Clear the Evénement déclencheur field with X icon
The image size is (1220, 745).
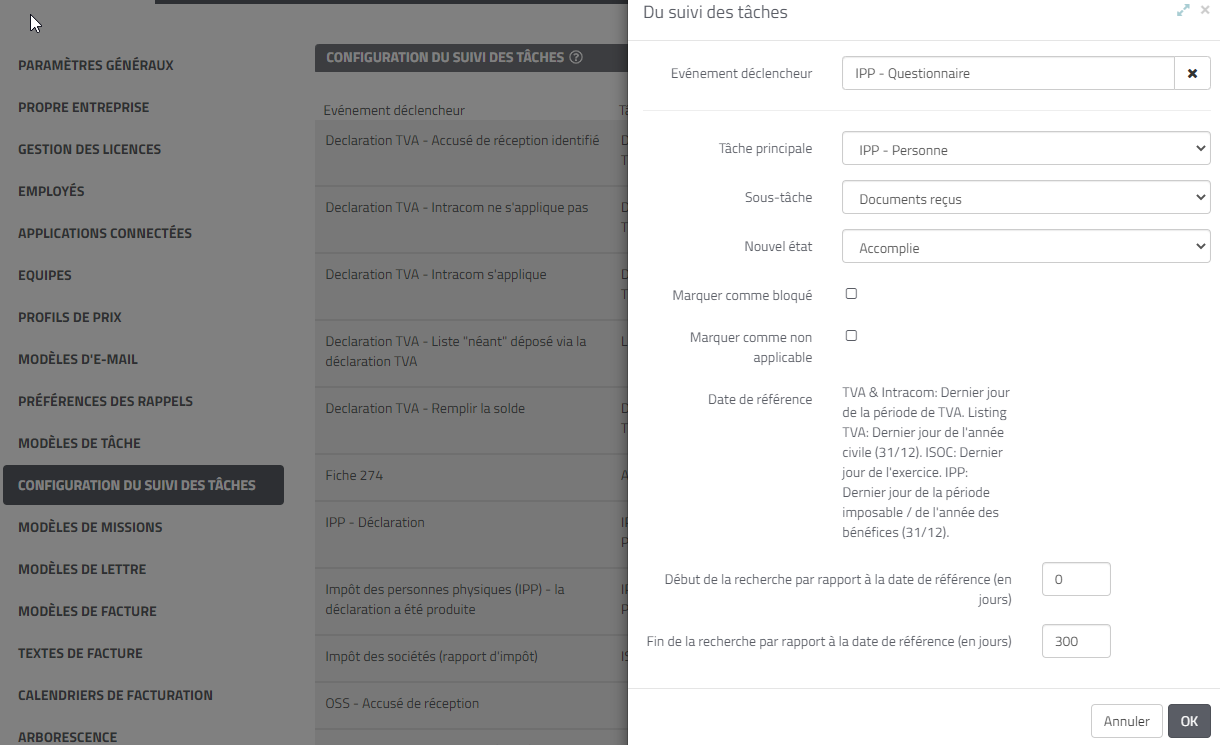(1192, 73)
